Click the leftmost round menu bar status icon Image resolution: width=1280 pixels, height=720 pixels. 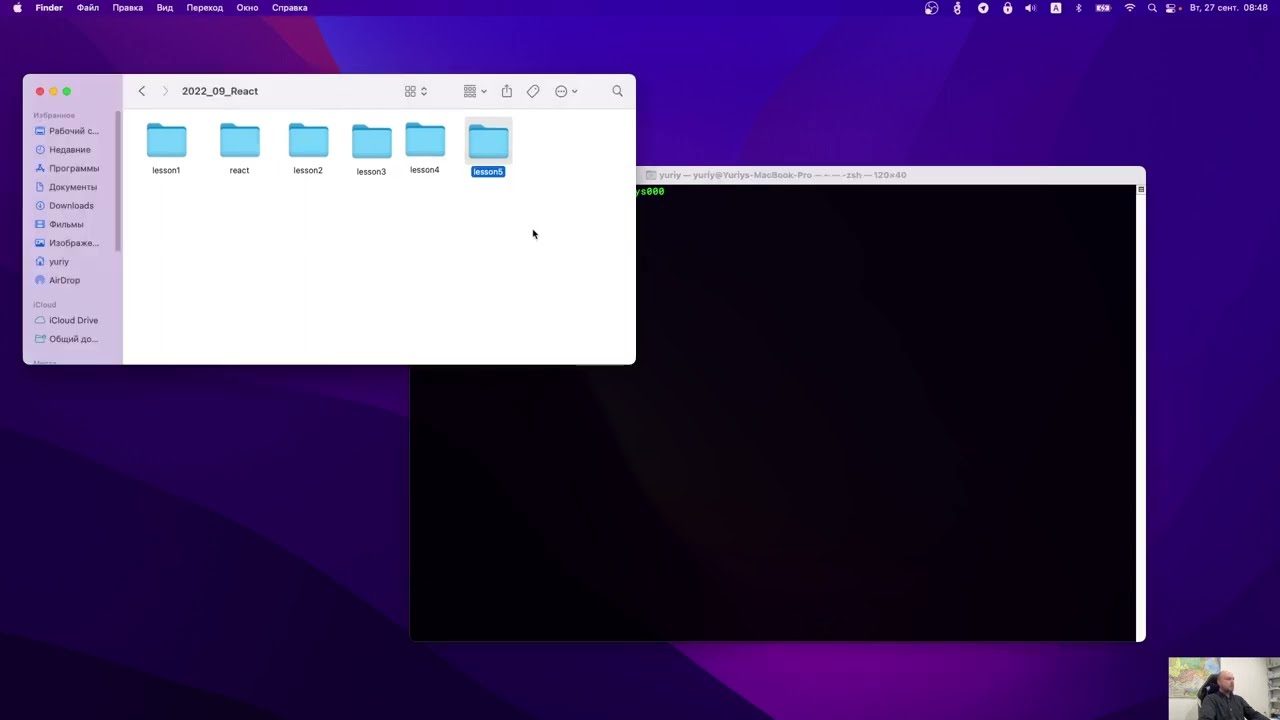click(931, 8)
